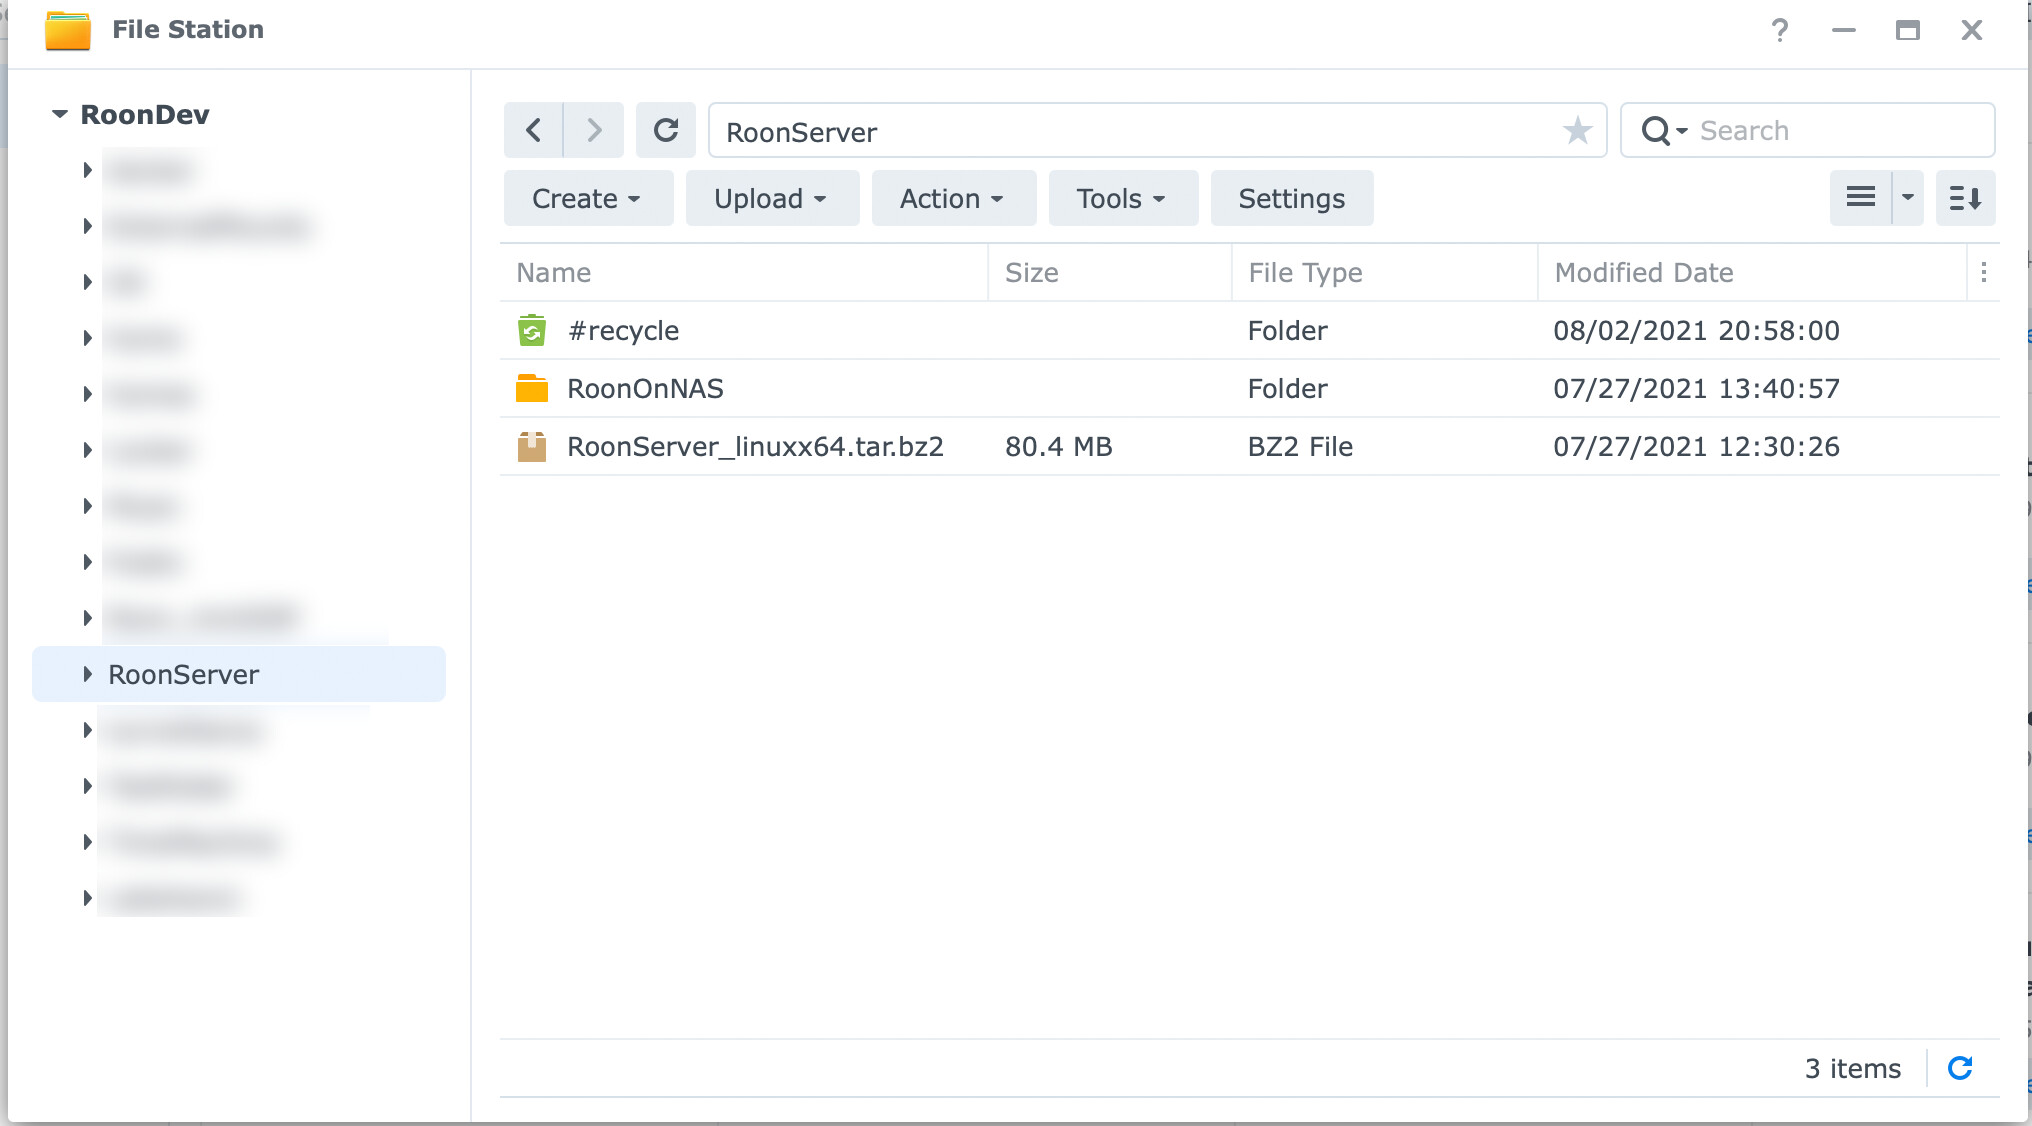Open the view mode dropdown arrow
Image resolution: width=2032 pixels, height=1126 pixels.
pyautogui.click(x=1908, y=197)
